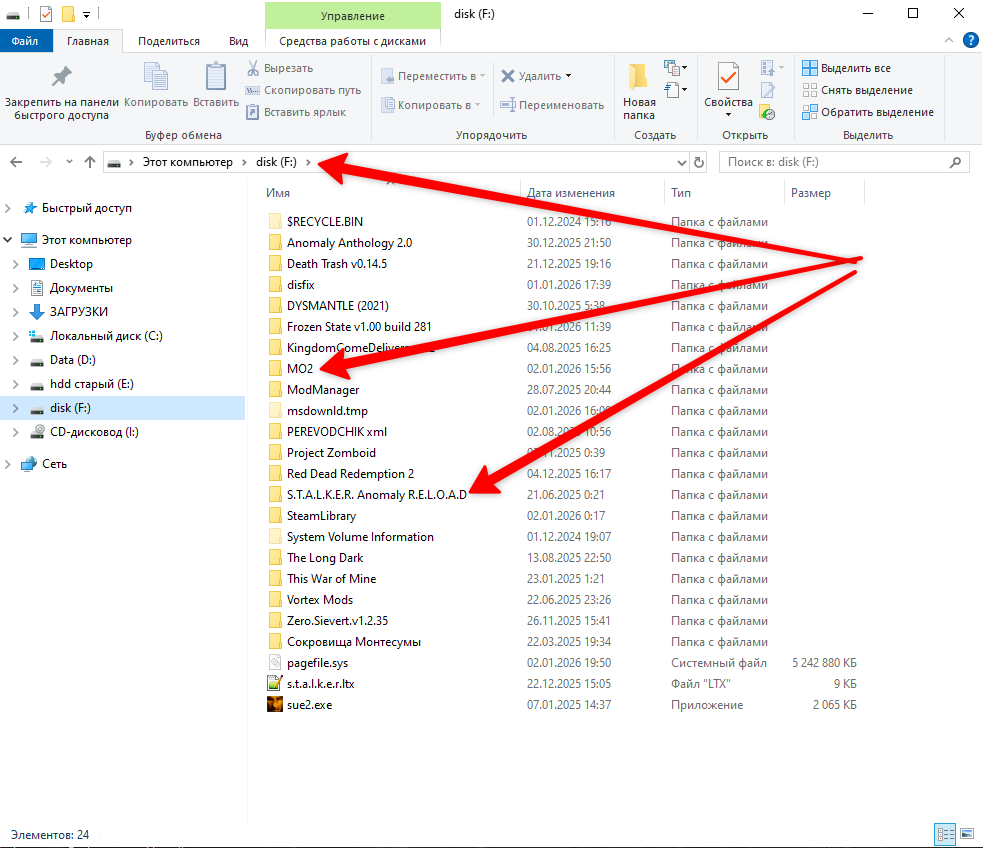Expand Быстрый доступ in navigation tree
The width and height of the screenshot is (983, 848).
pyautogui.click(x=8, y=208)
